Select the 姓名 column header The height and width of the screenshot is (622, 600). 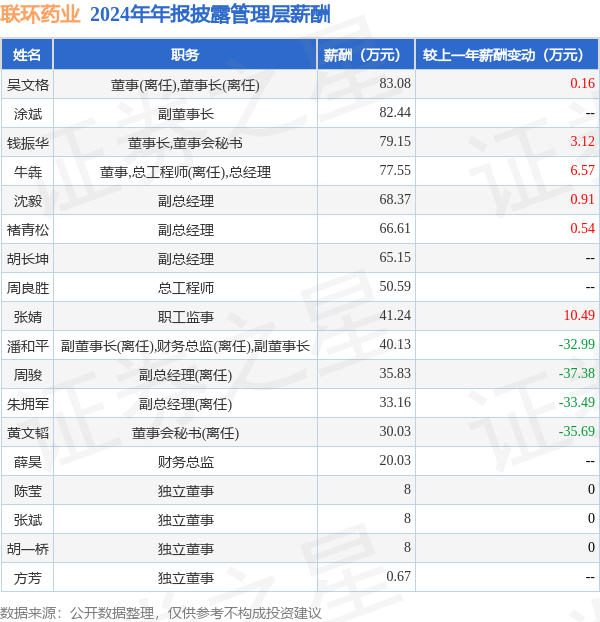pos(27,55)
